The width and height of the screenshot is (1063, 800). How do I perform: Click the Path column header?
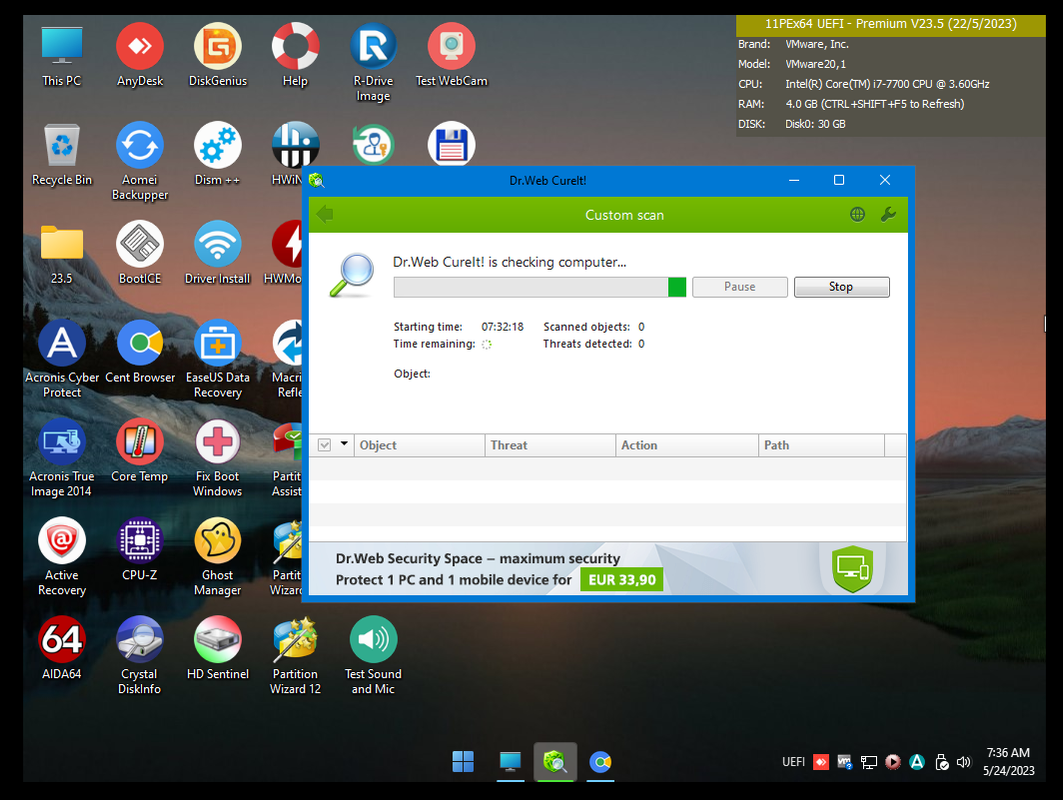tap(821, 445)
